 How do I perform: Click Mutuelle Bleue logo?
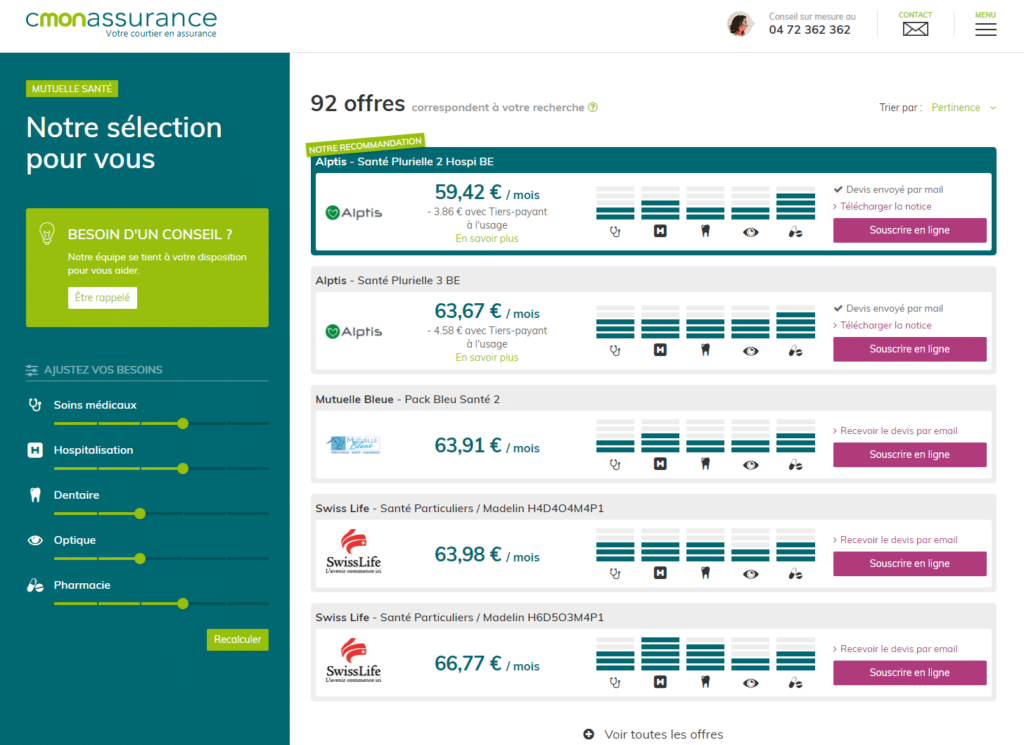click(353, 445)
